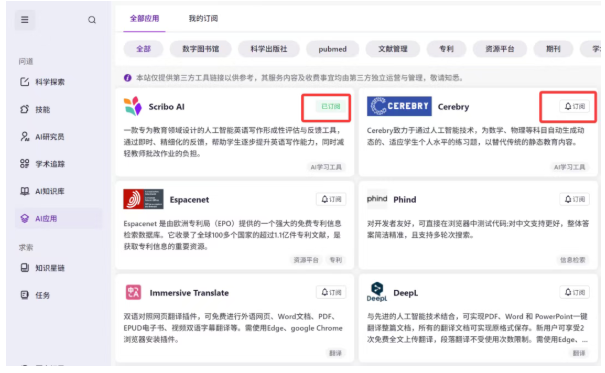The image size is (605, 373).
Task: Switch to the 我的订阅 tab
Action: tap(203, 19)
